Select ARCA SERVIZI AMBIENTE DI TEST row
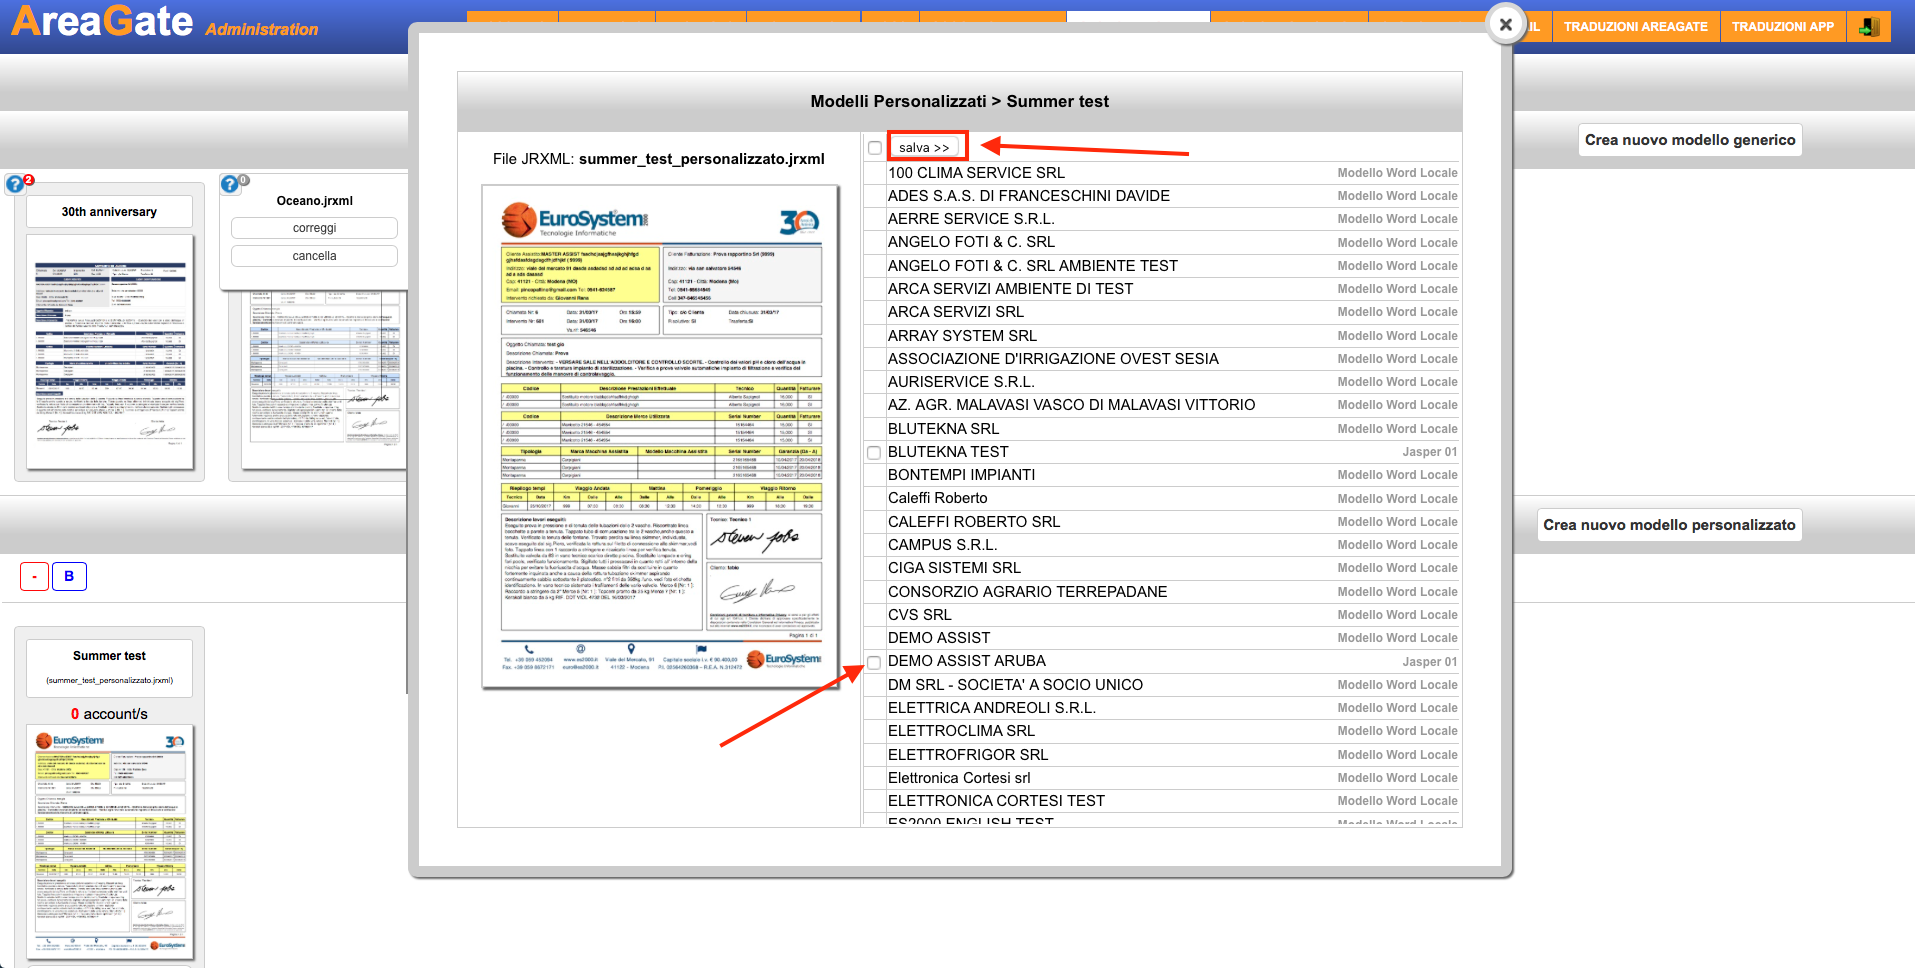The height and width of the screenshot is (968, 1915). pos(1161,289)
